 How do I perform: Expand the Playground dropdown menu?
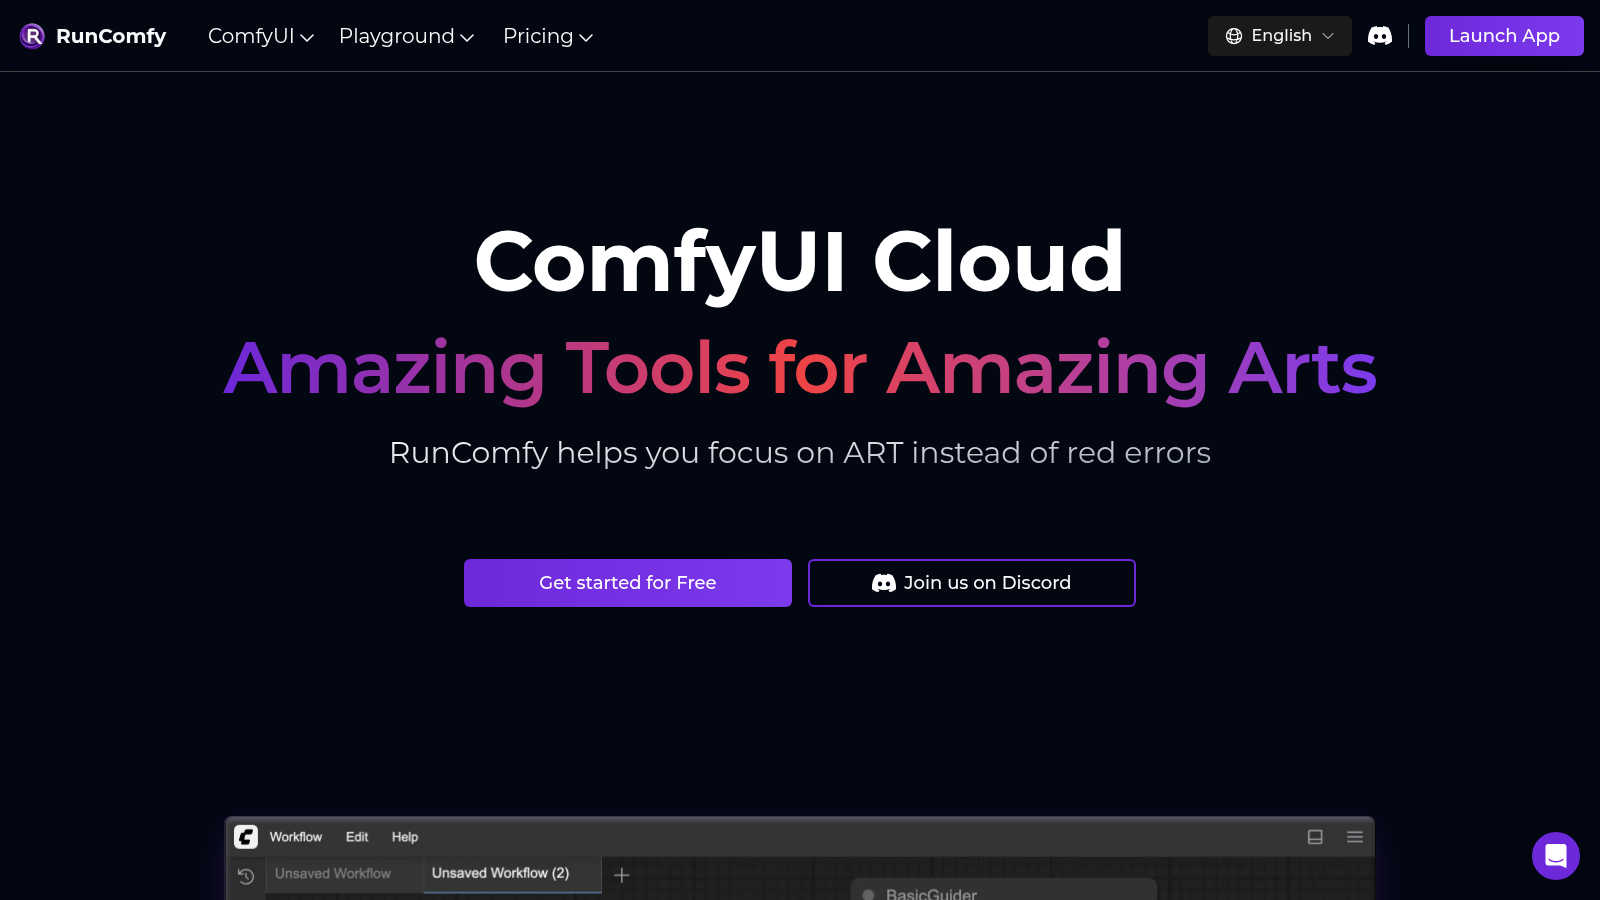click(x=406, y=36)
